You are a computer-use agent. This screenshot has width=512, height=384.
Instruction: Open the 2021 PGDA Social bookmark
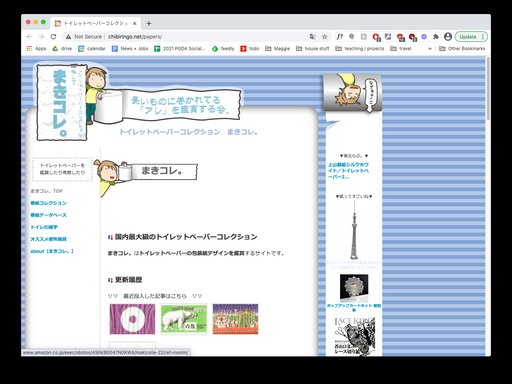179,49
